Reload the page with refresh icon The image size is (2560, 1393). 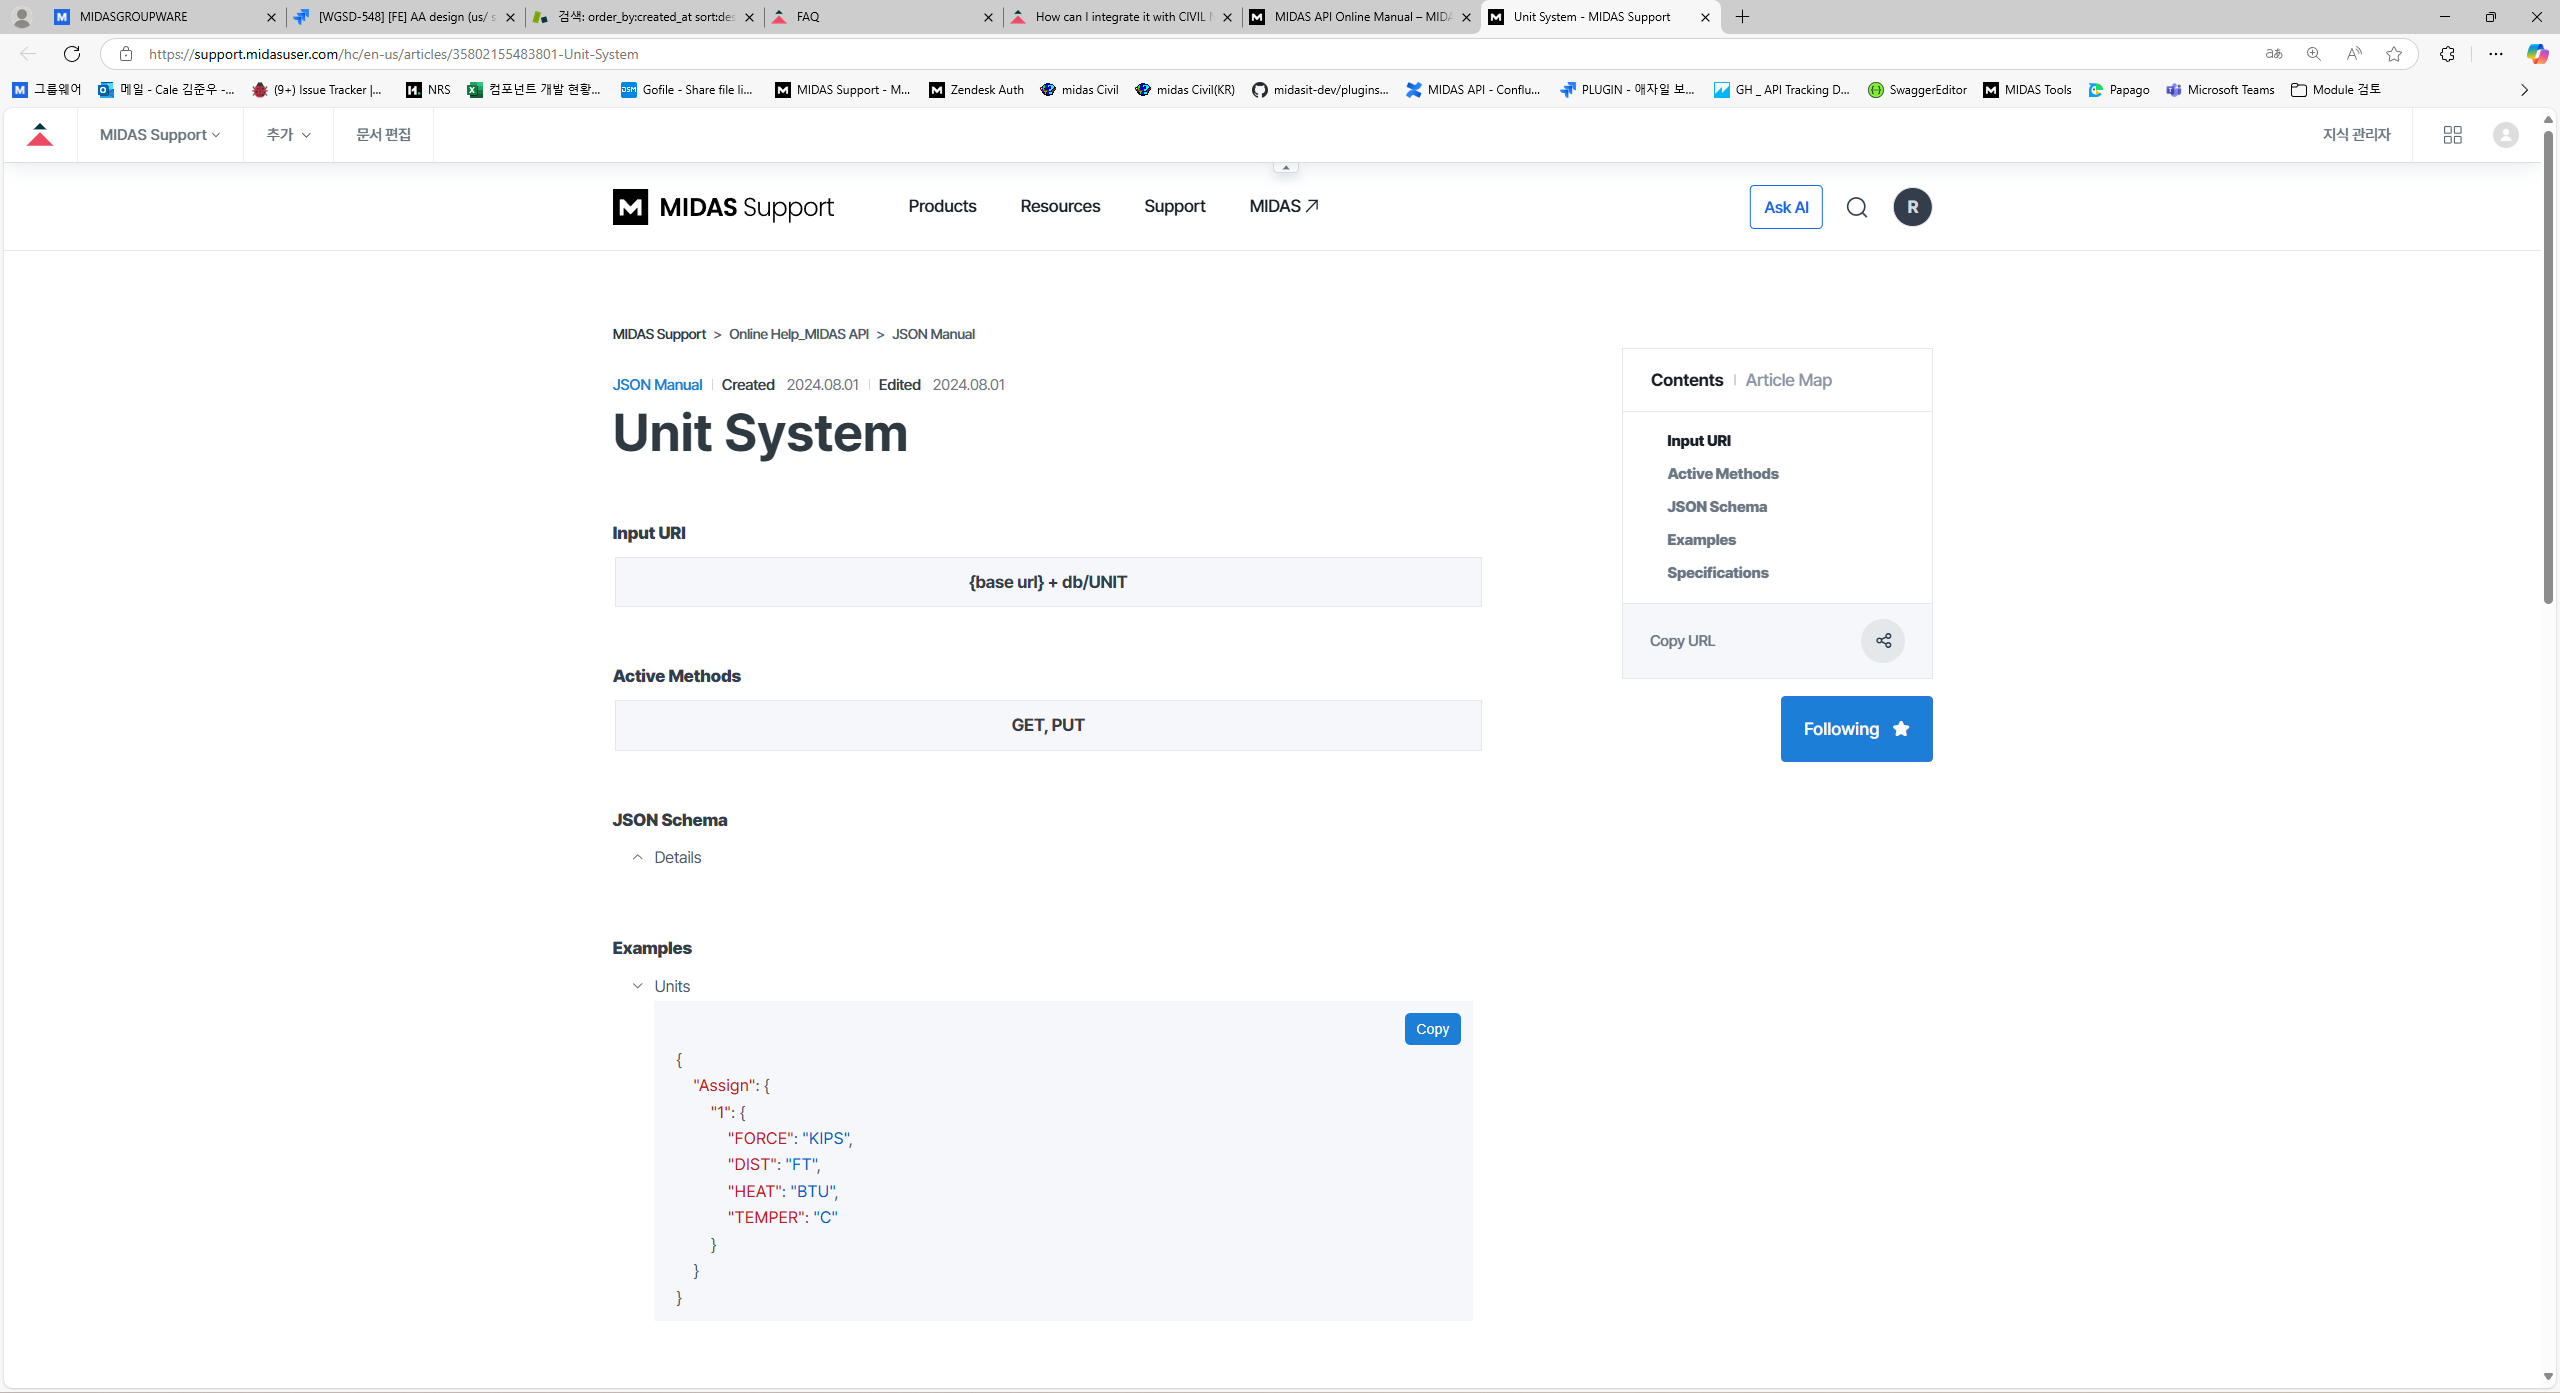tap(72, 54)
